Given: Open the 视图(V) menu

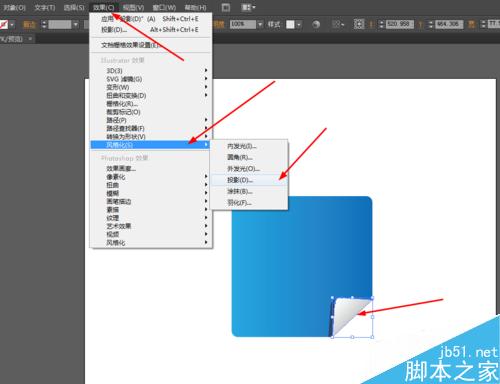Looking at the screenshot, I should [x=133, y=7].
